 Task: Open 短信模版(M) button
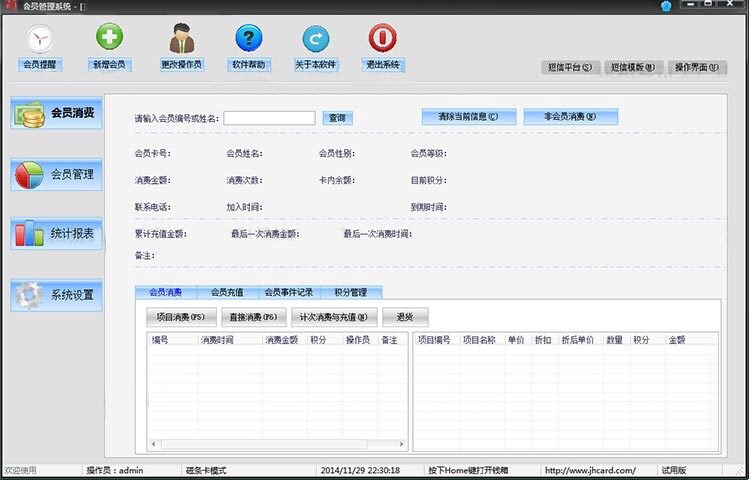click(633, 67)
